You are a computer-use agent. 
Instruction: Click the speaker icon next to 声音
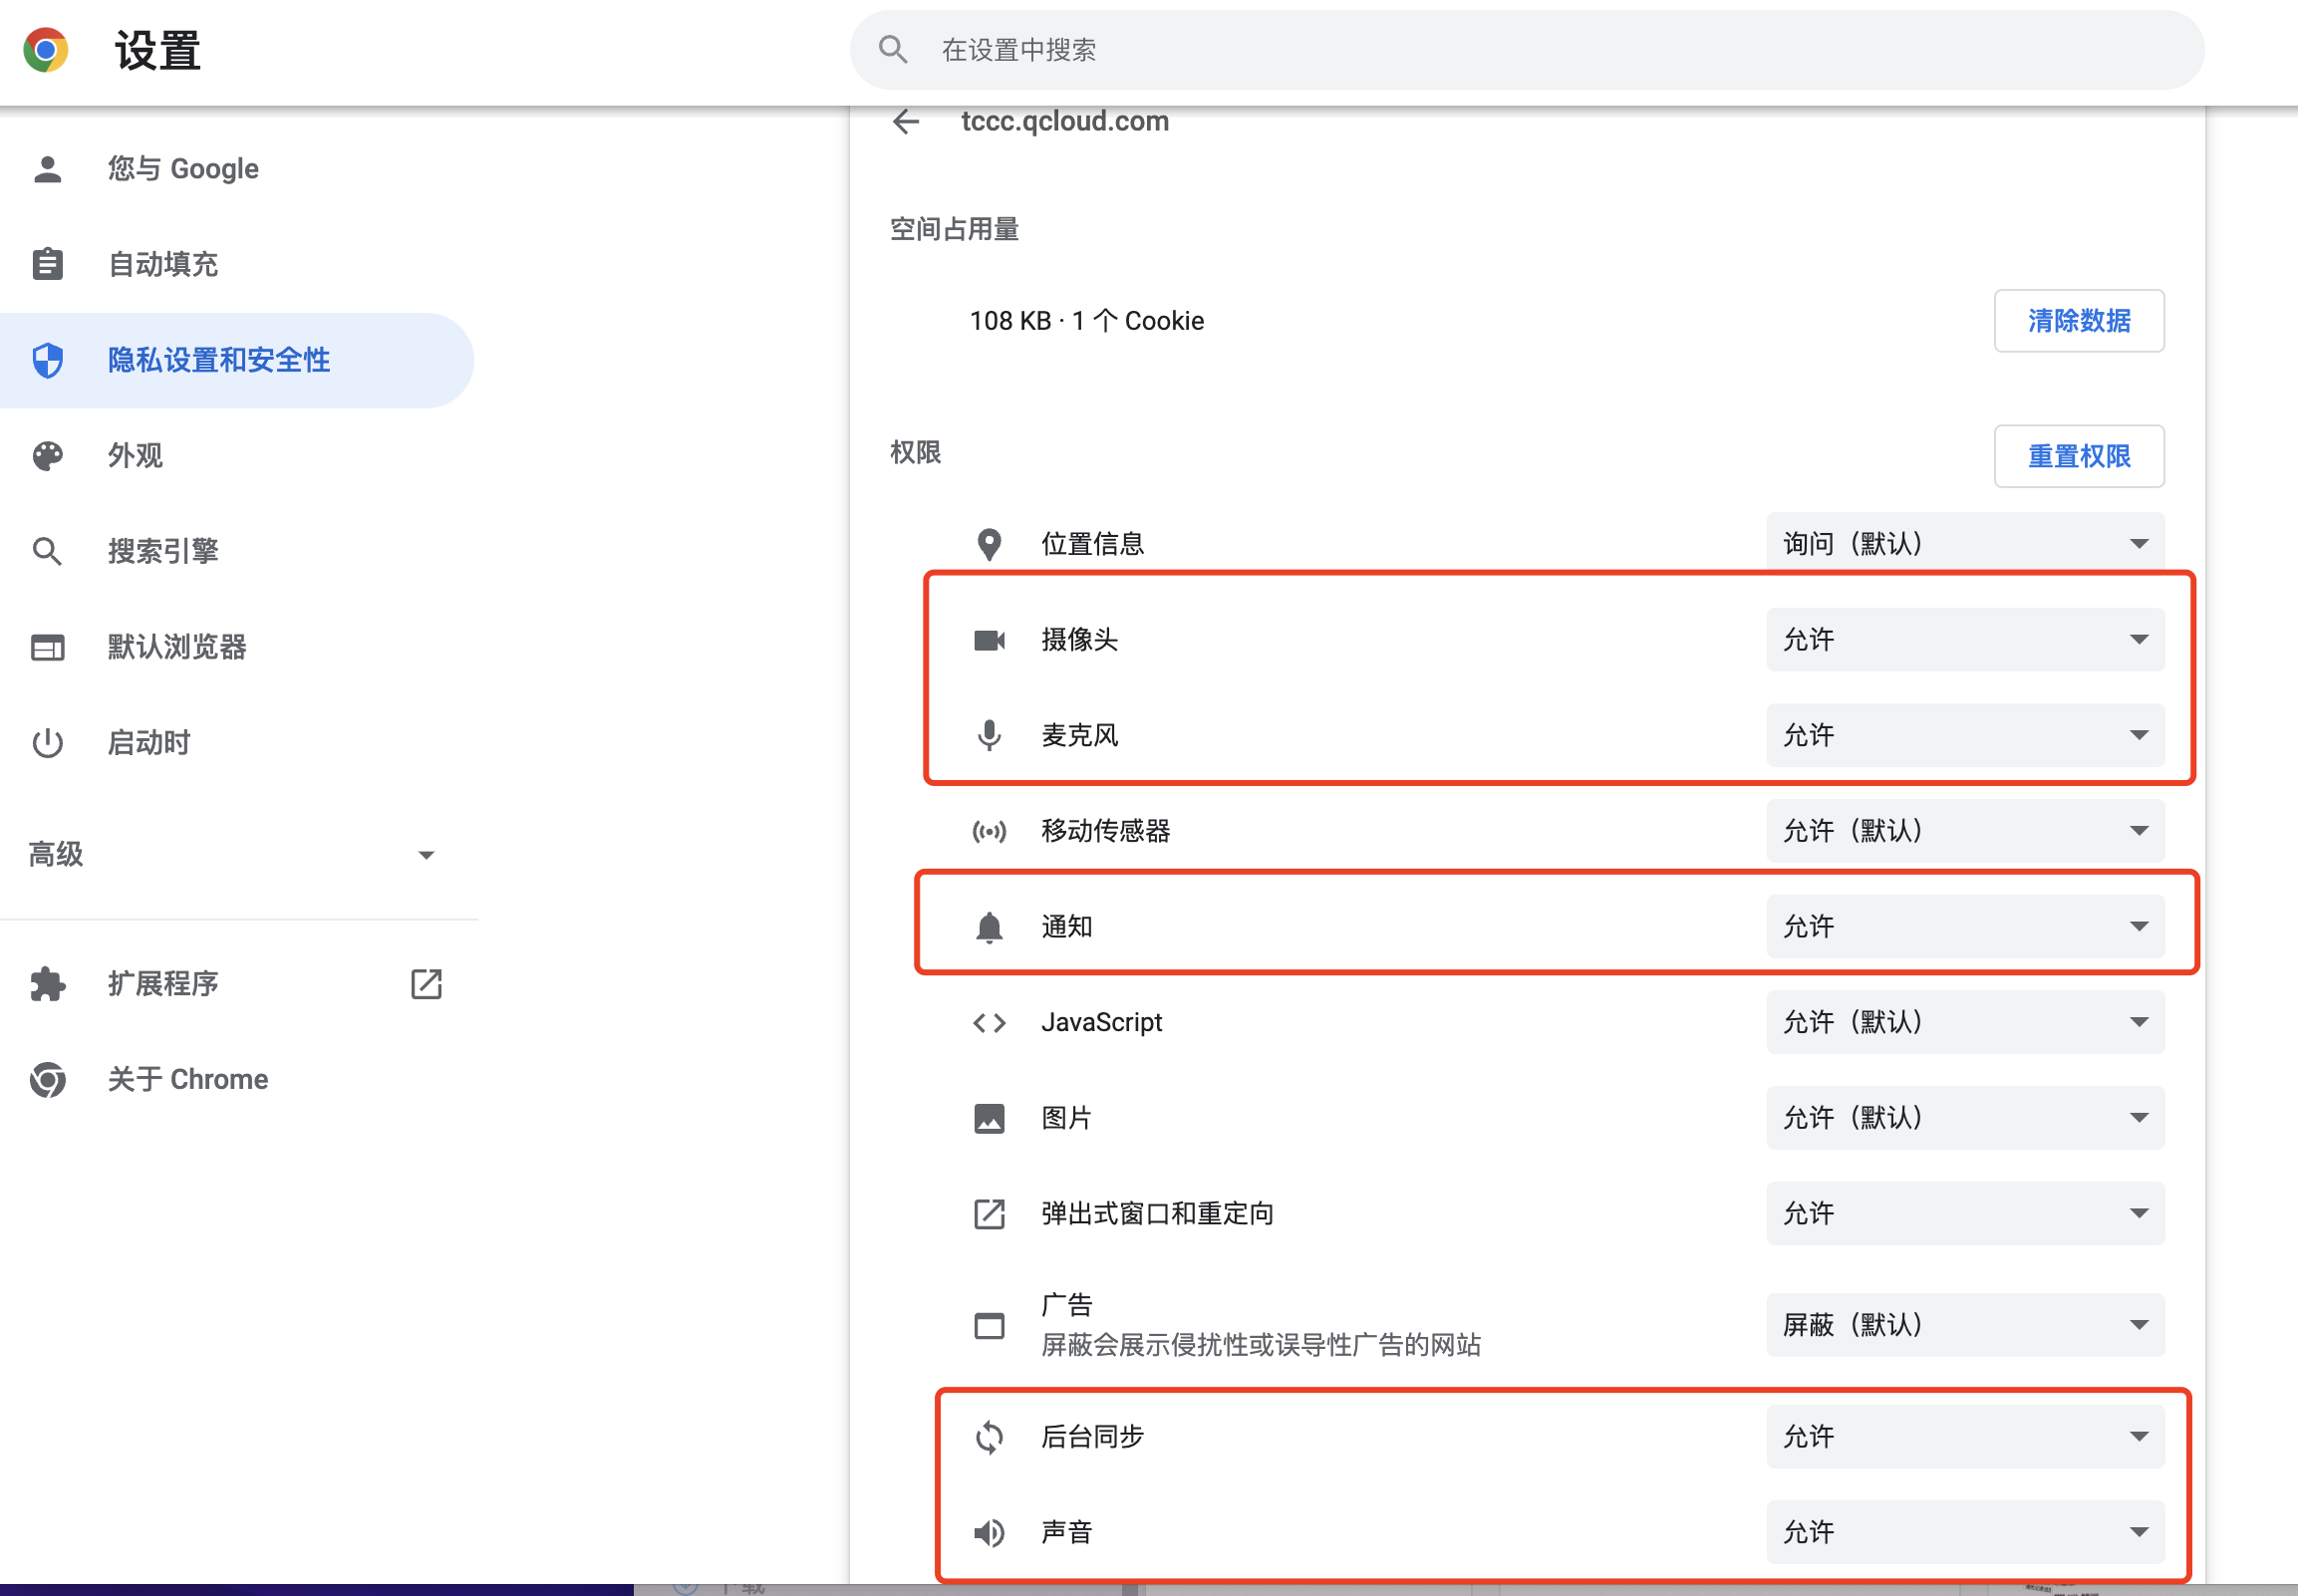pos(989,1532)
